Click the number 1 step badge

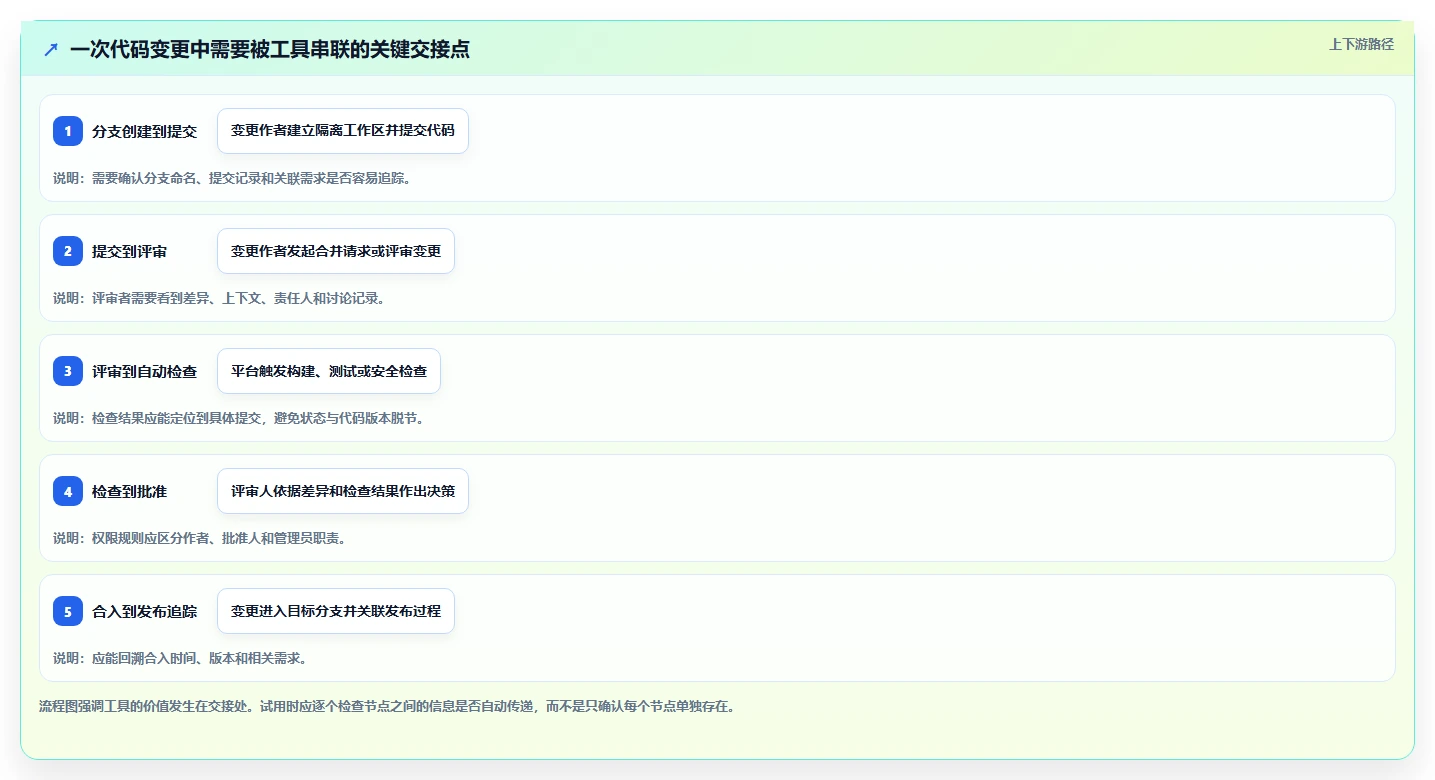68,131
